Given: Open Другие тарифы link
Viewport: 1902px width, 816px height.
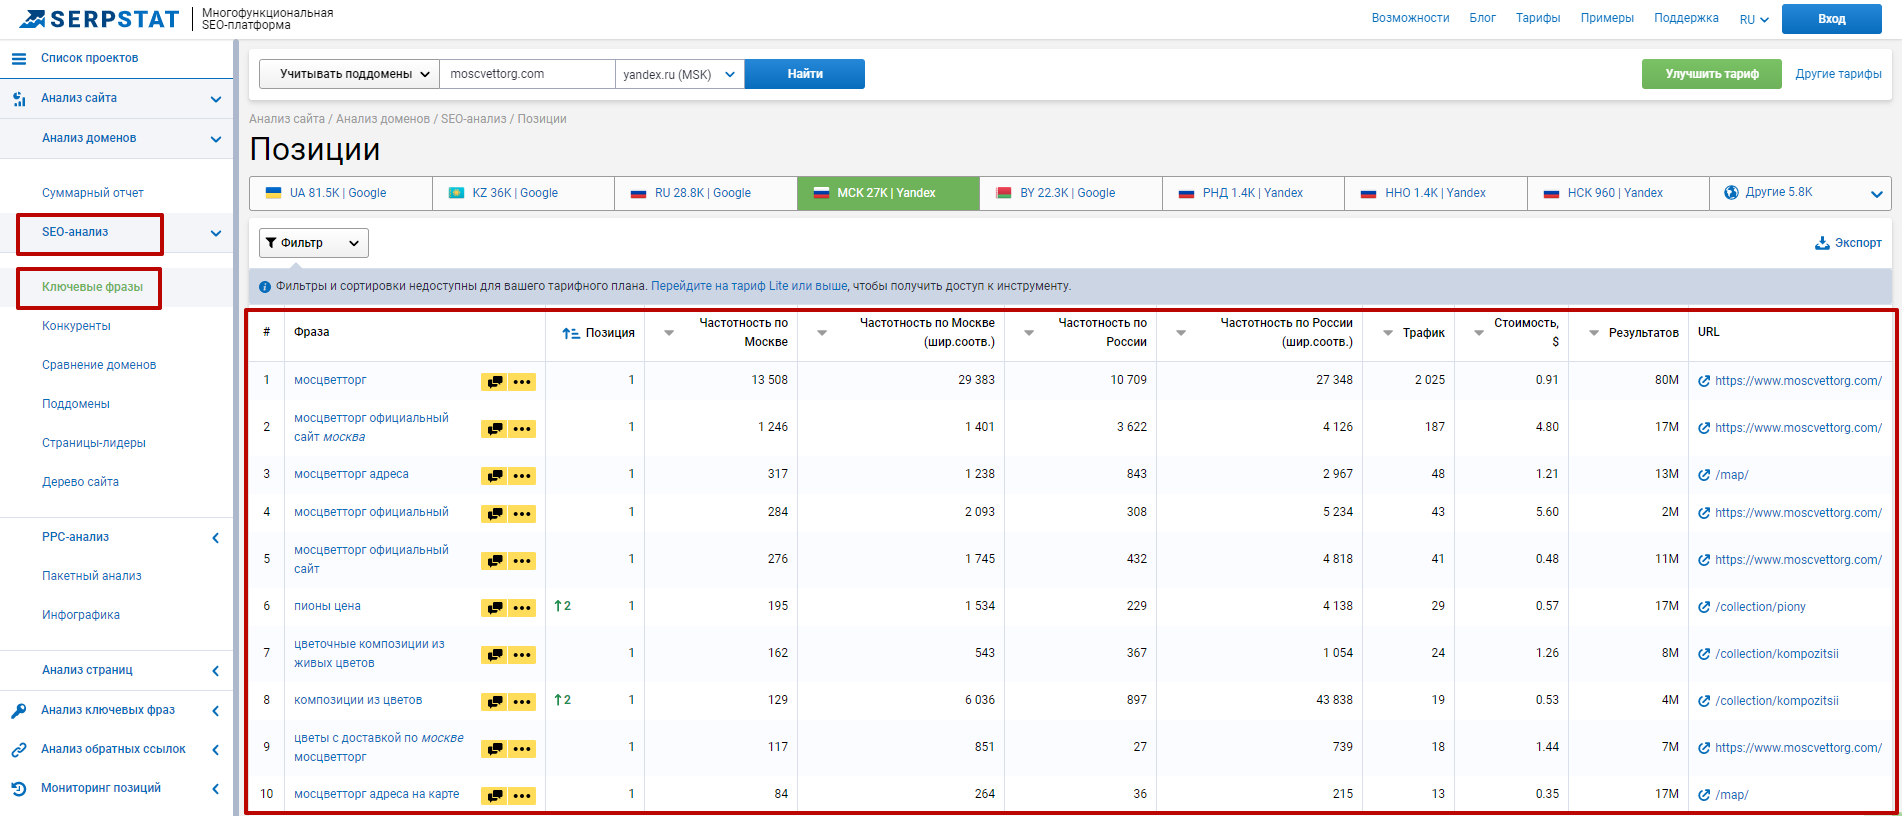Looking at the screenshot, I should (1838, 74).
